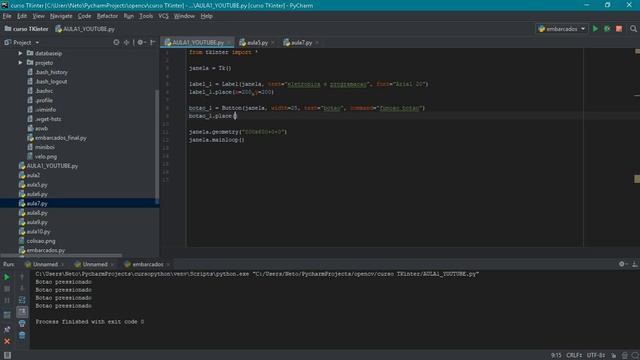Hide the Run tool window
640x360 pixels.
(635, 264)
